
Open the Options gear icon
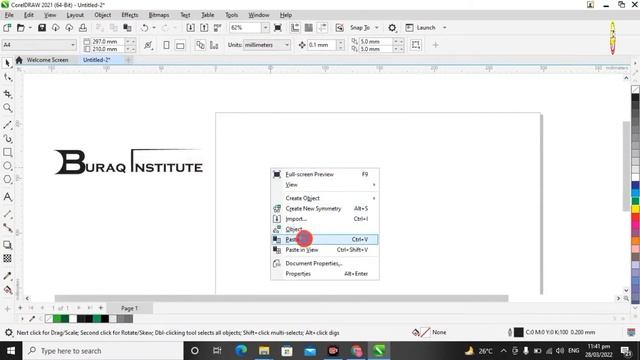392,28
